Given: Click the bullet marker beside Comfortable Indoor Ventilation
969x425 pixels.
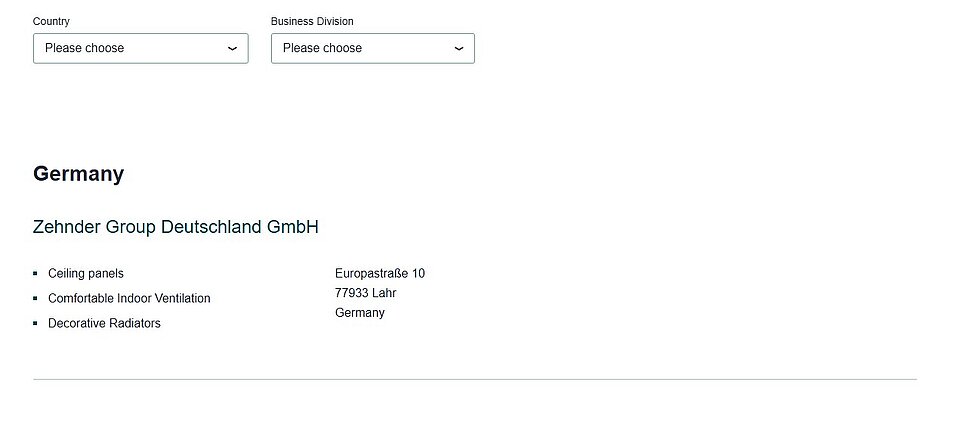Looking at the screenshot, I should pos(36,298).
